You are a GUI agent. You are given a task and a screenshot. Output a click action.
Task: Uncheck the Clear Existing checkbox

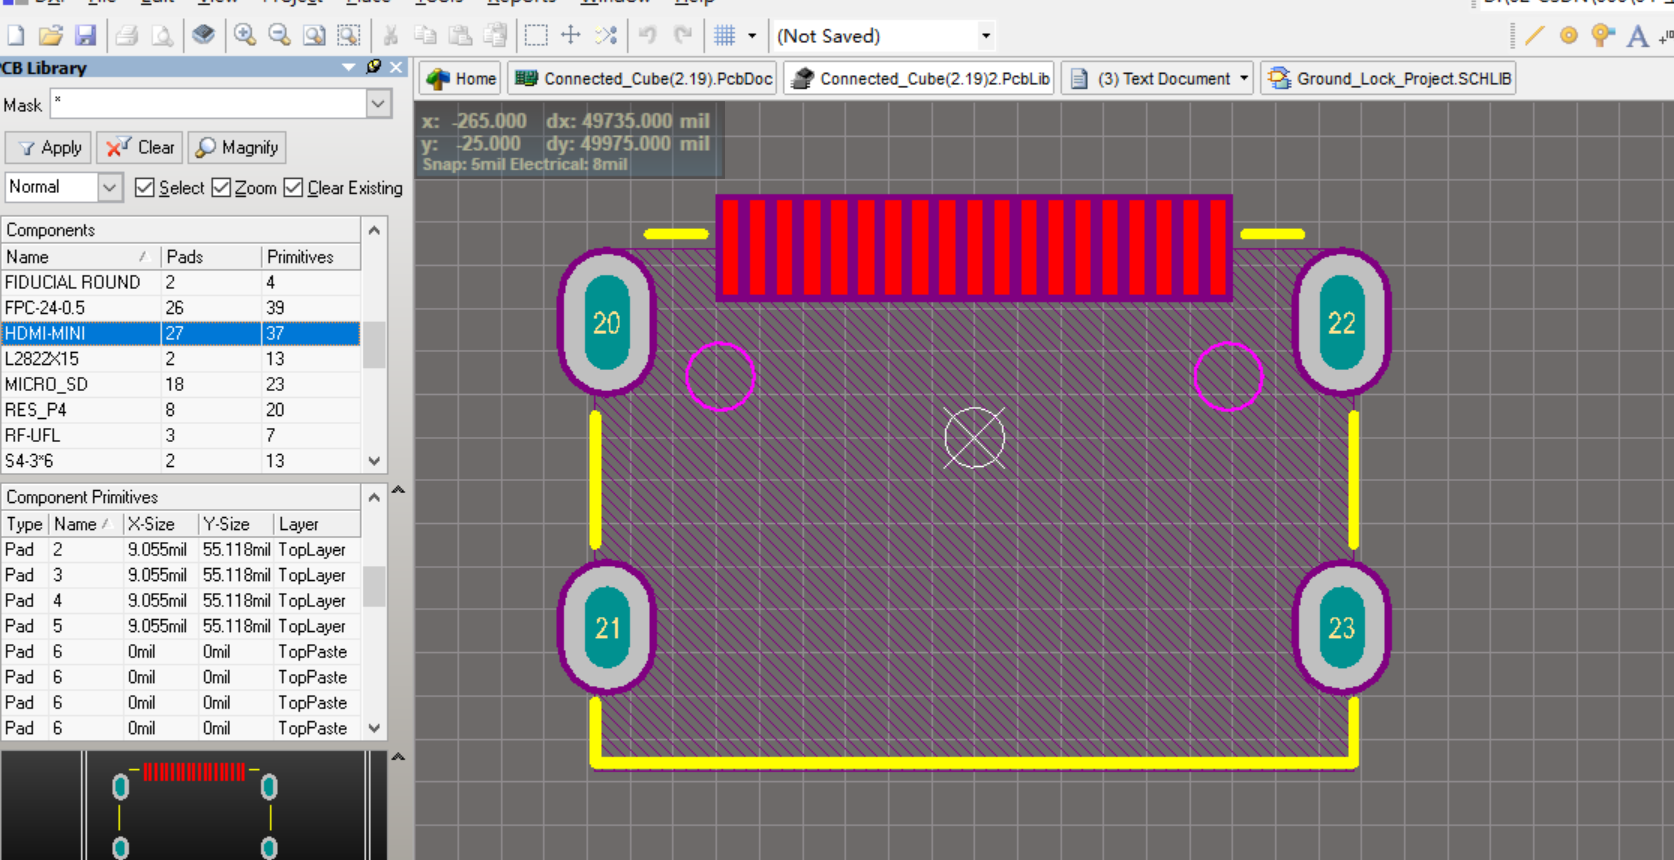293,188
